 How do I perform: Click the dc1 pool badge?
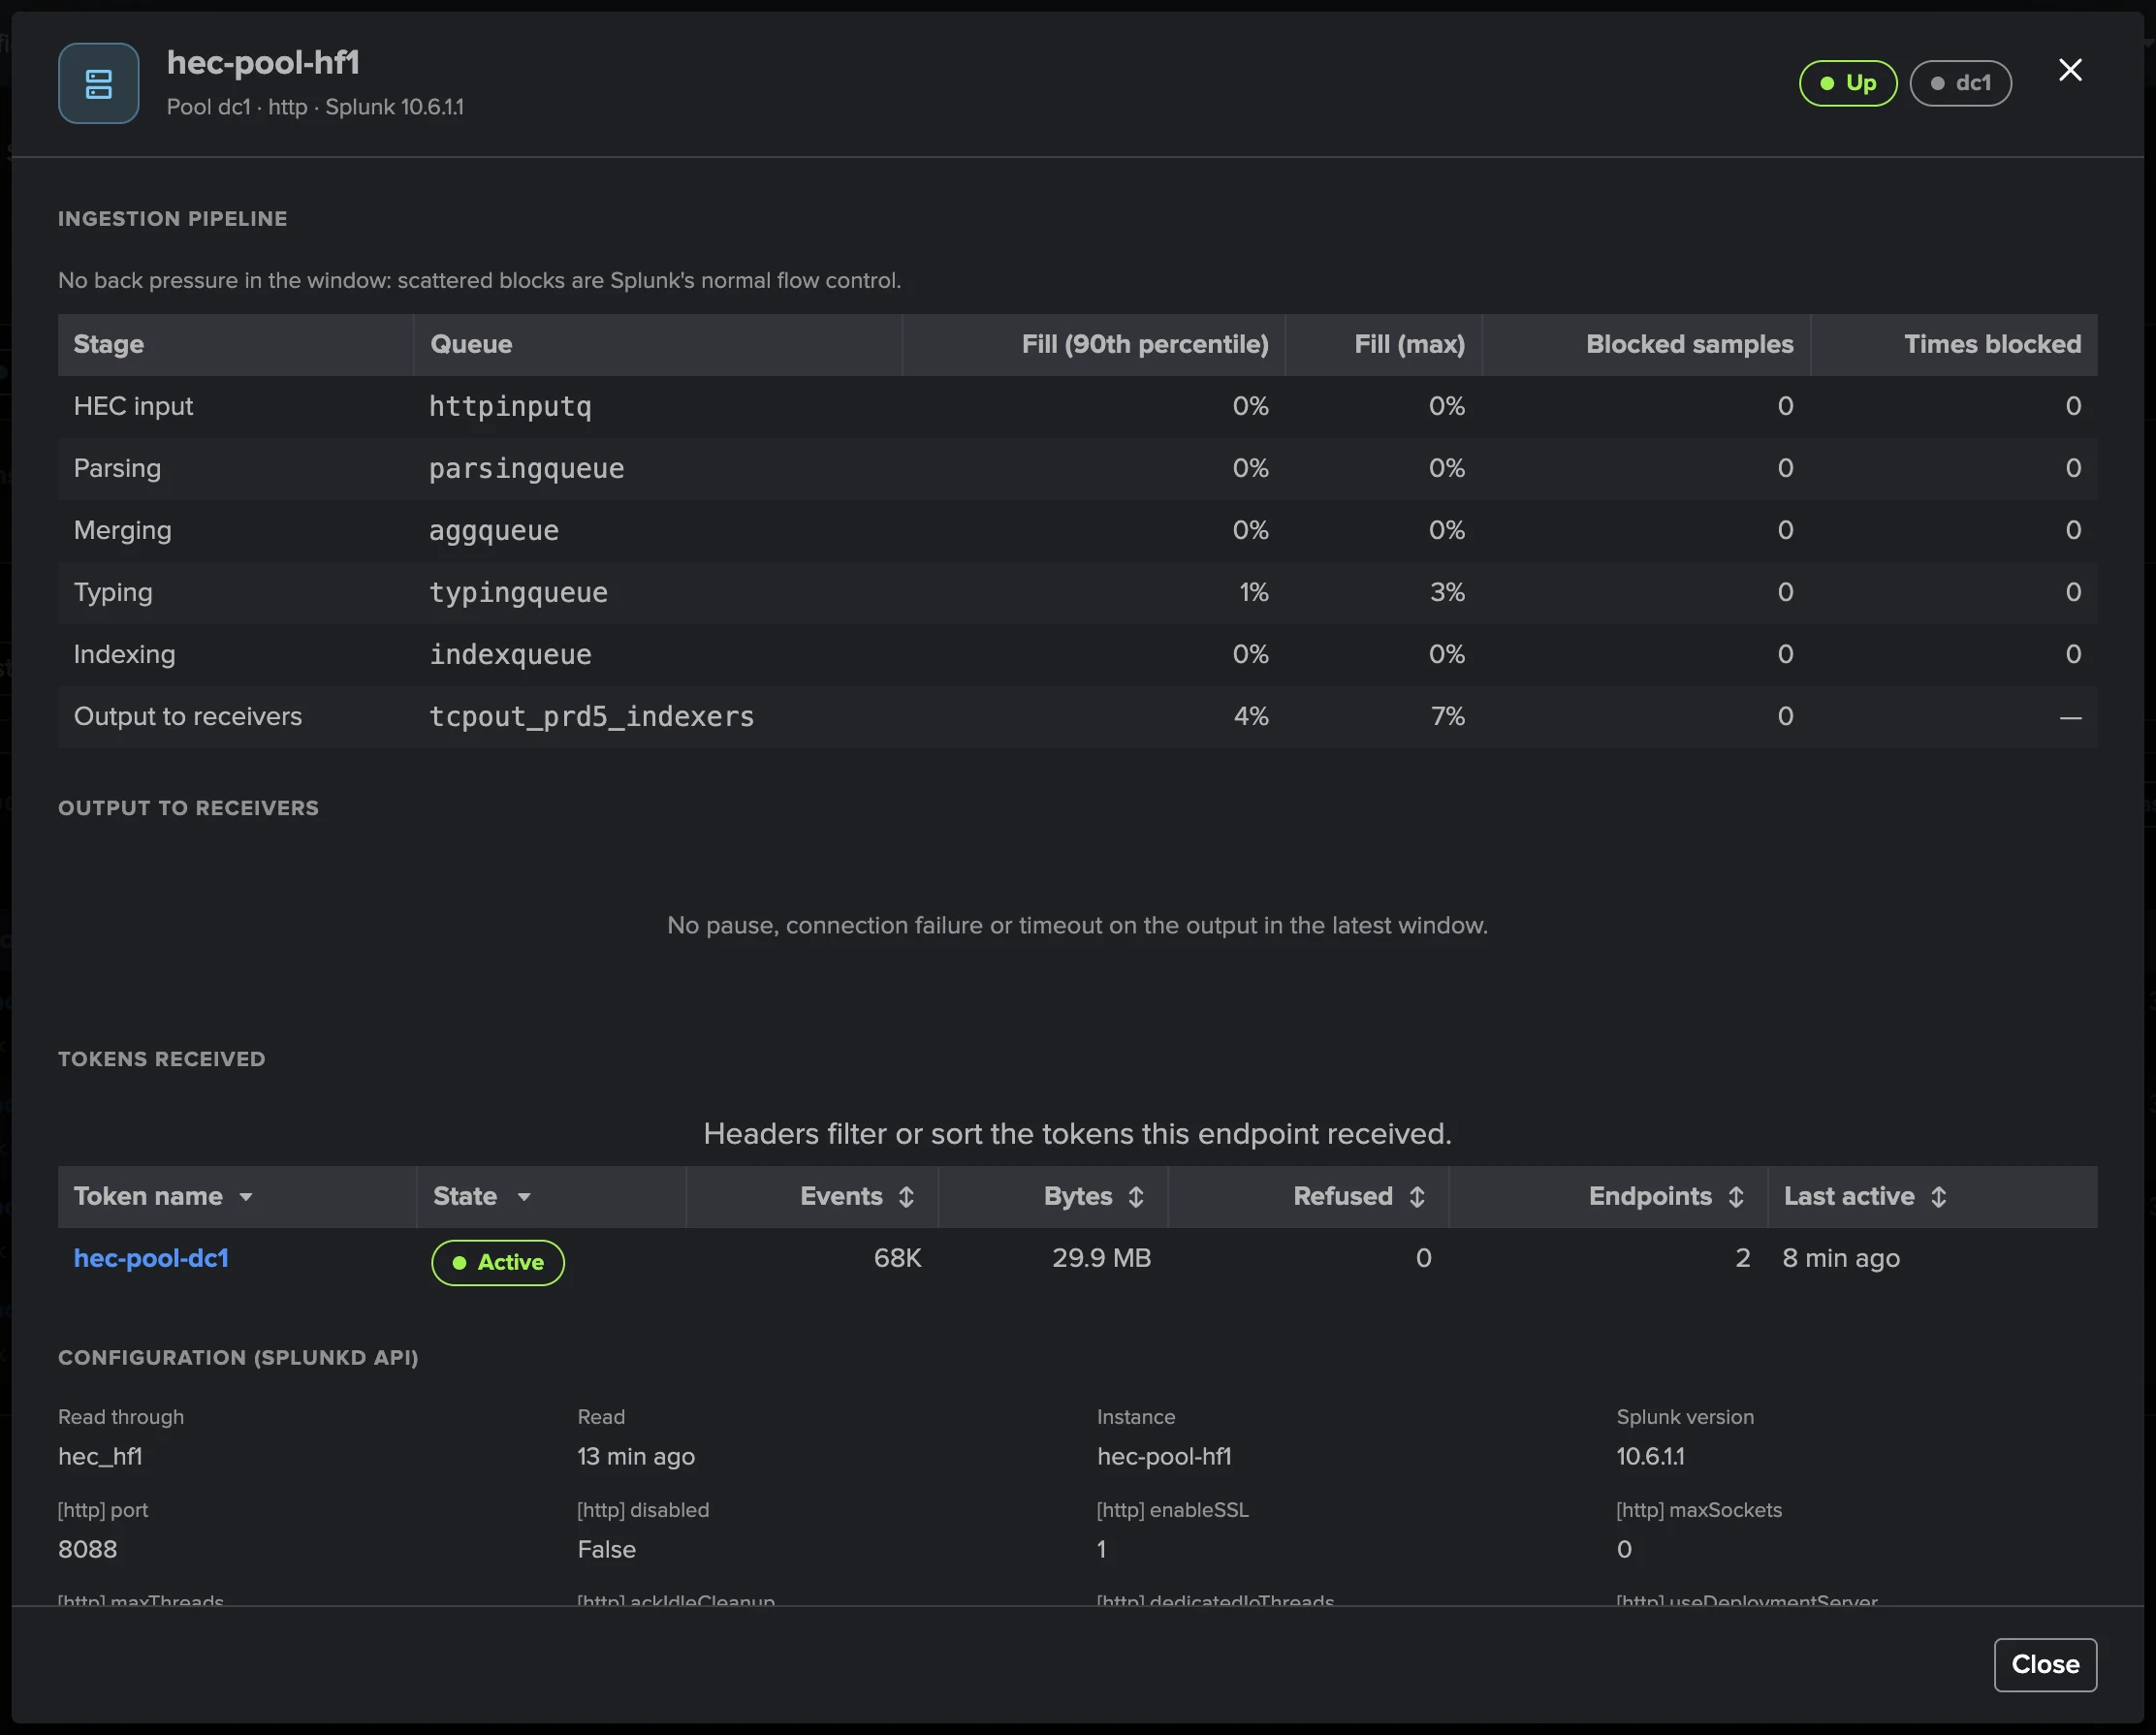coord(1960,83)
